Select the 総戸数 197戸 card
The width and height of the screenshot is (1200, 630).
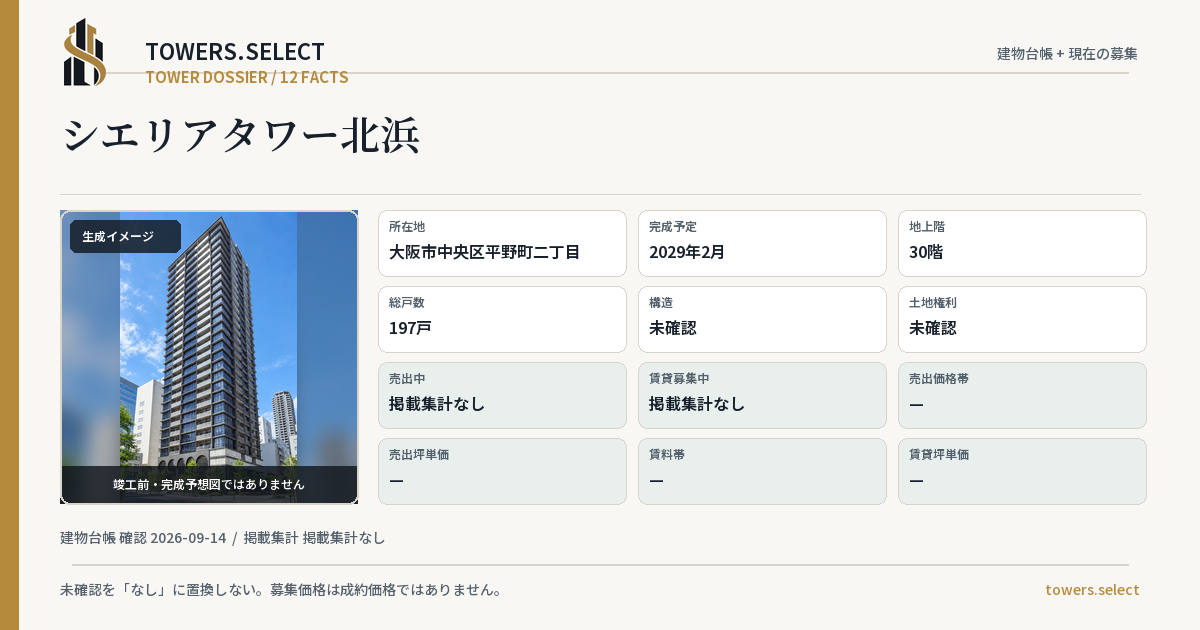[502, 319]
